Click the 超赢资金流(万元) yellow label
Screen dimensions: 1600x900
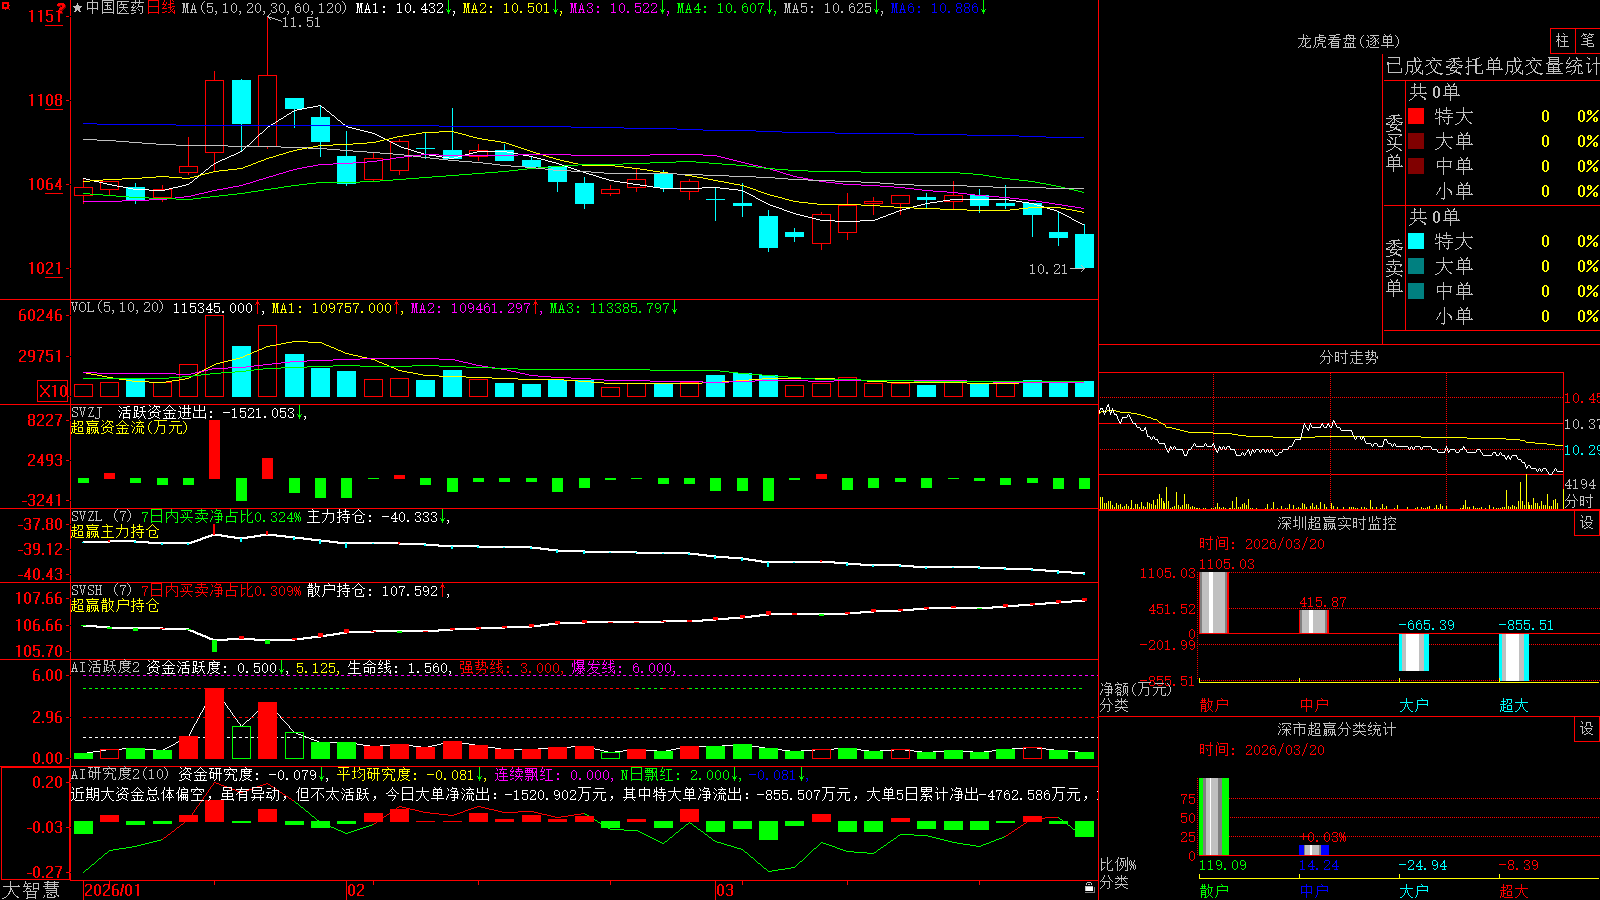click(x=129, y=427)
